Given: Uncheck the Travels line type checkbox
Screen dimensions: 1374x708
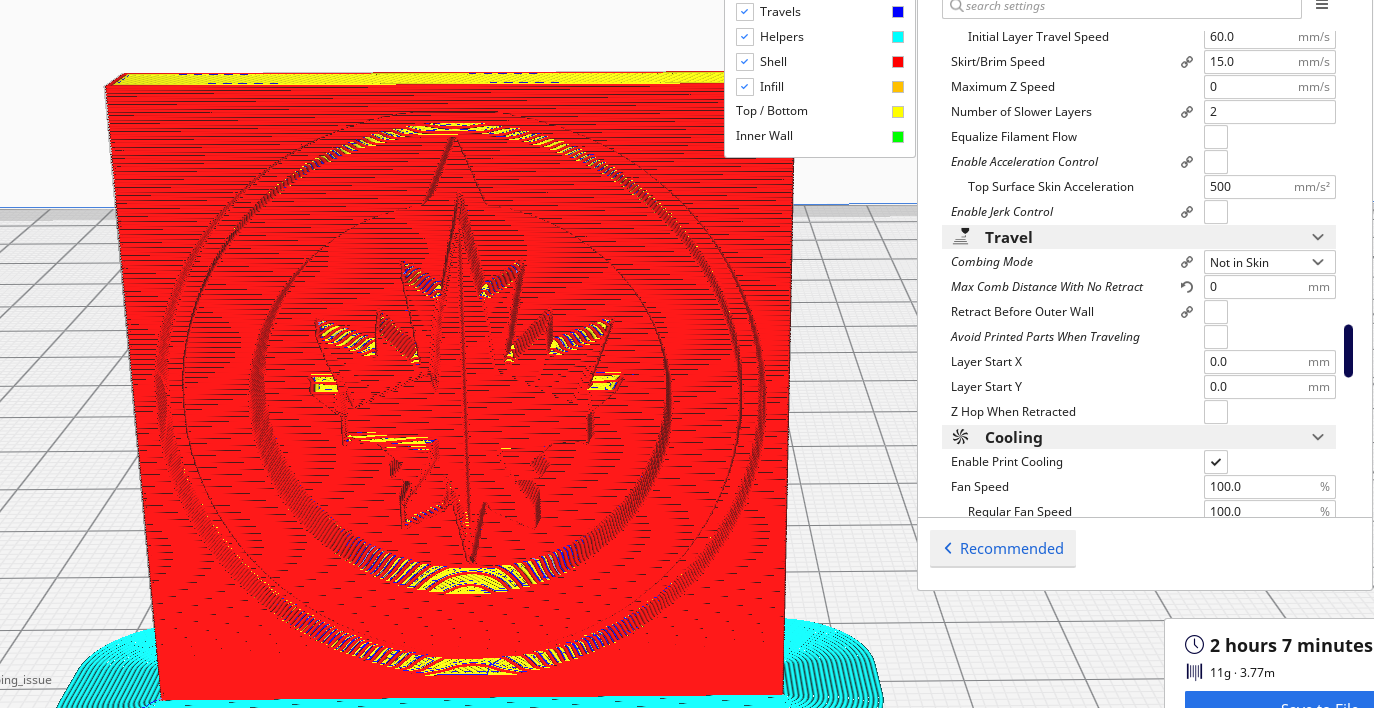Looking at the screenshot, I should (x=745, y=12).
